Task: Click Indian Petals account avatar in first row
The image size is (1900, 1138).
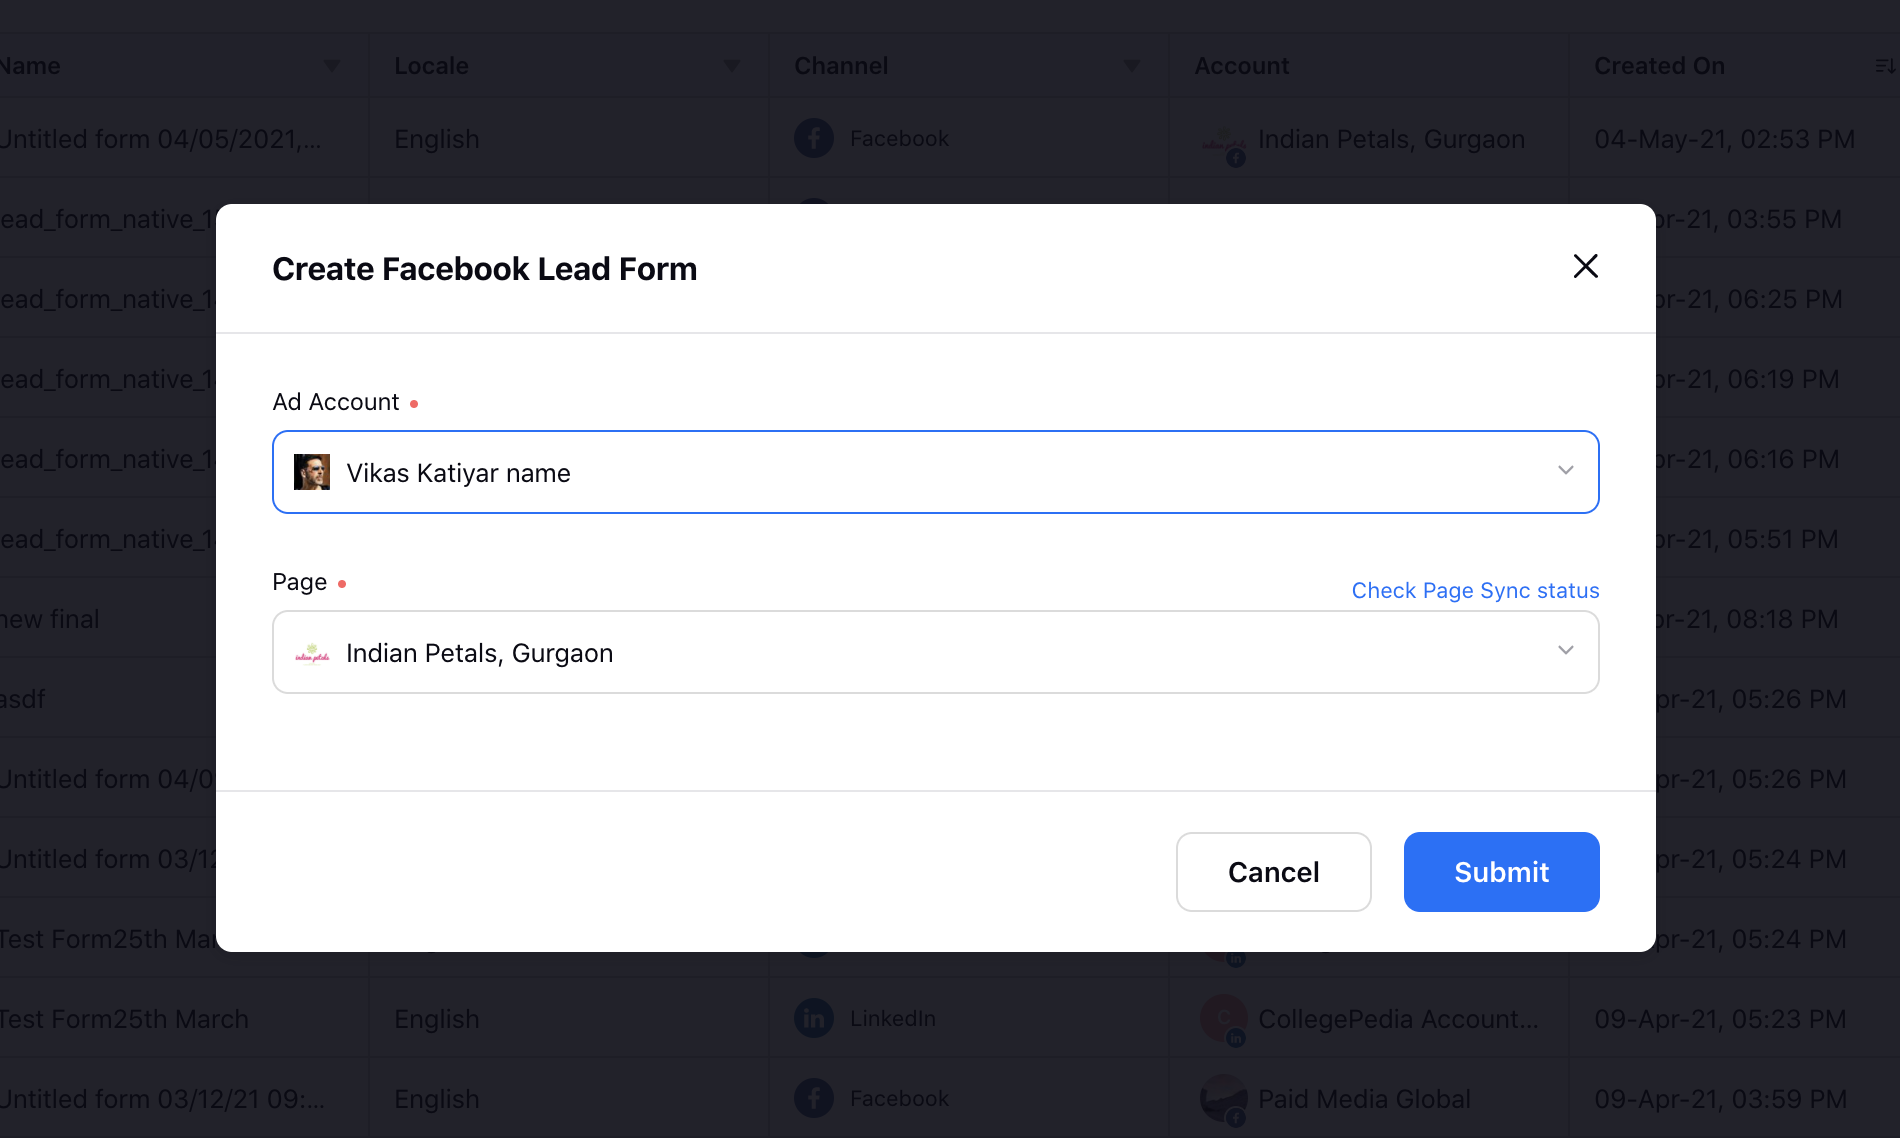Action: [1223, 141]
